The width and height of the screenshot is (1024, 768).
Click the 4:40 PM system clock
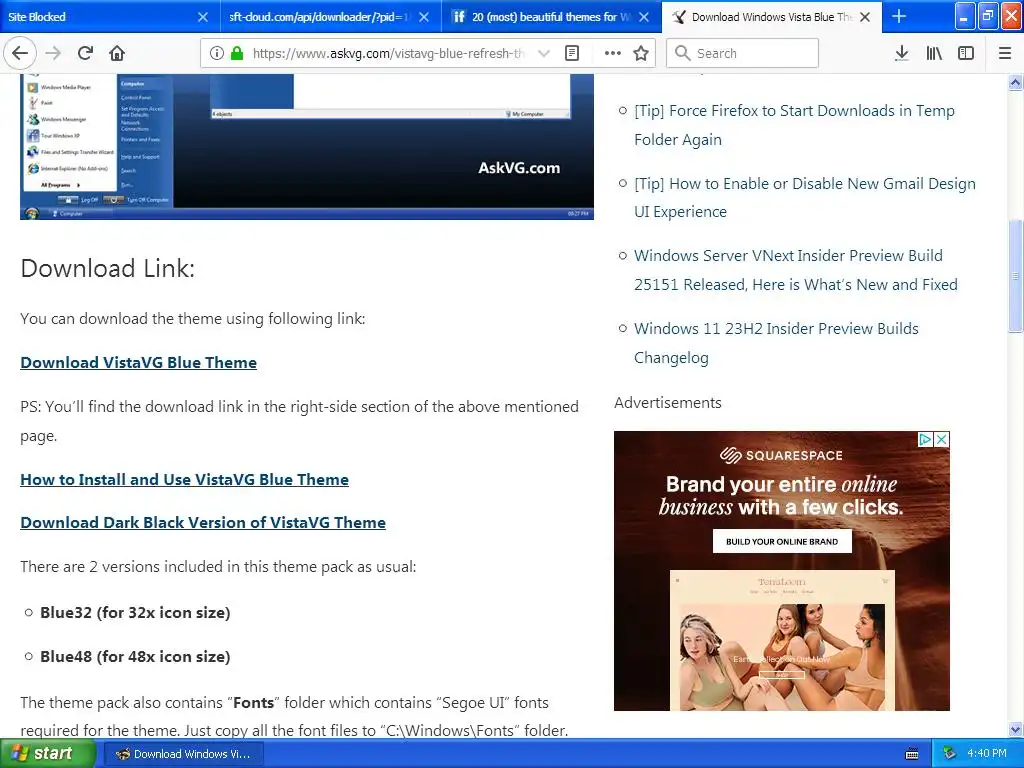click(987, 754)
